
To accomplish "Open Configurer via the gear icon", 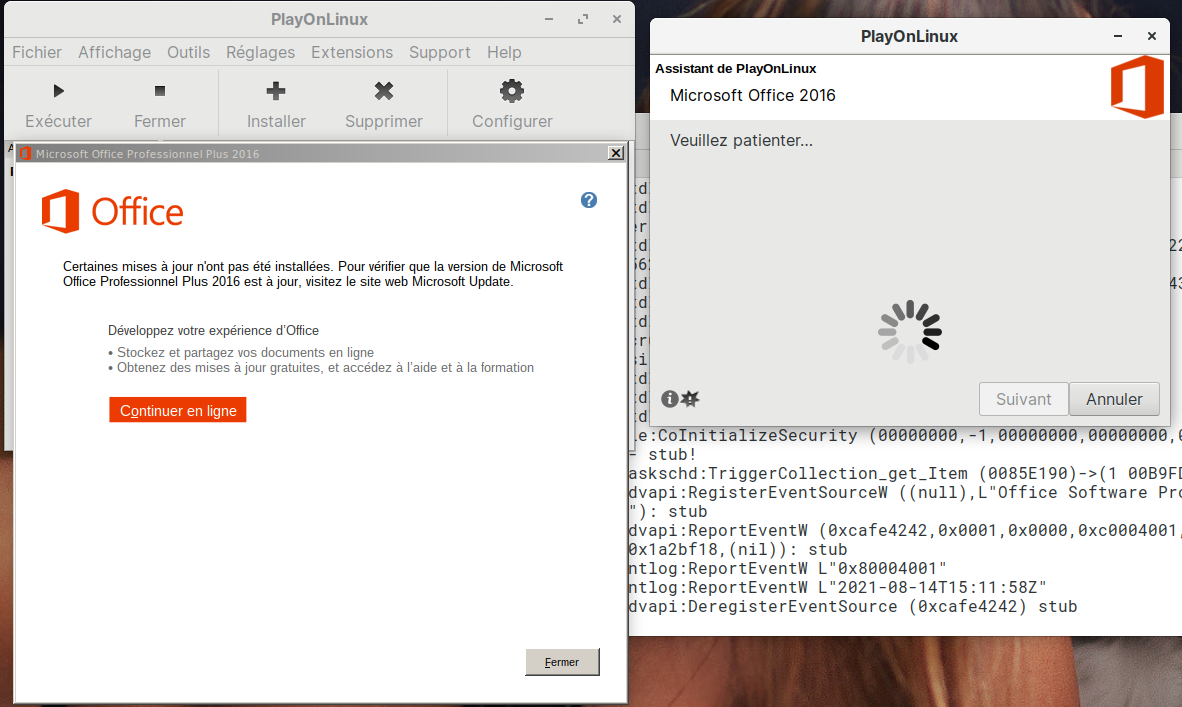I will click(x=512, y=92).
